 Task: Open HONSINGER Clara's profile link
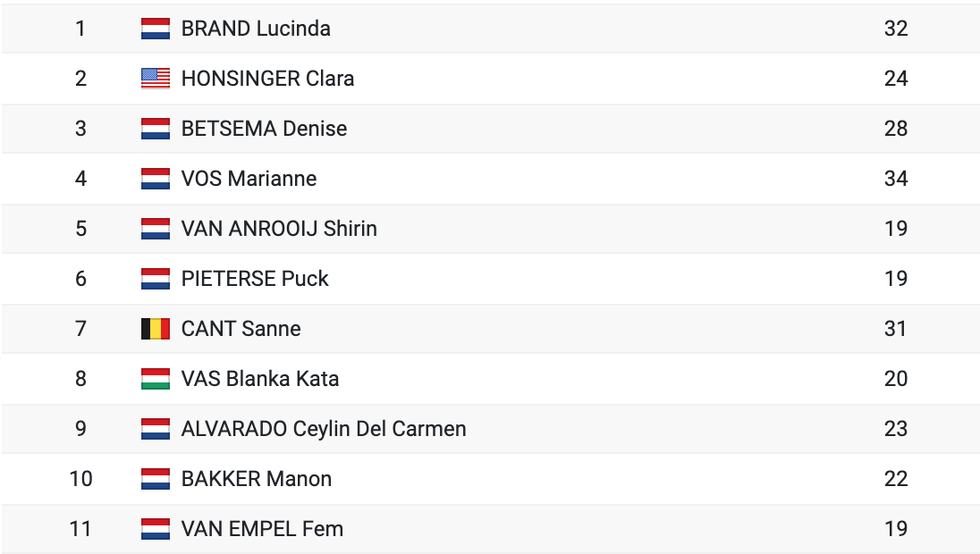[x=268, y=79]
